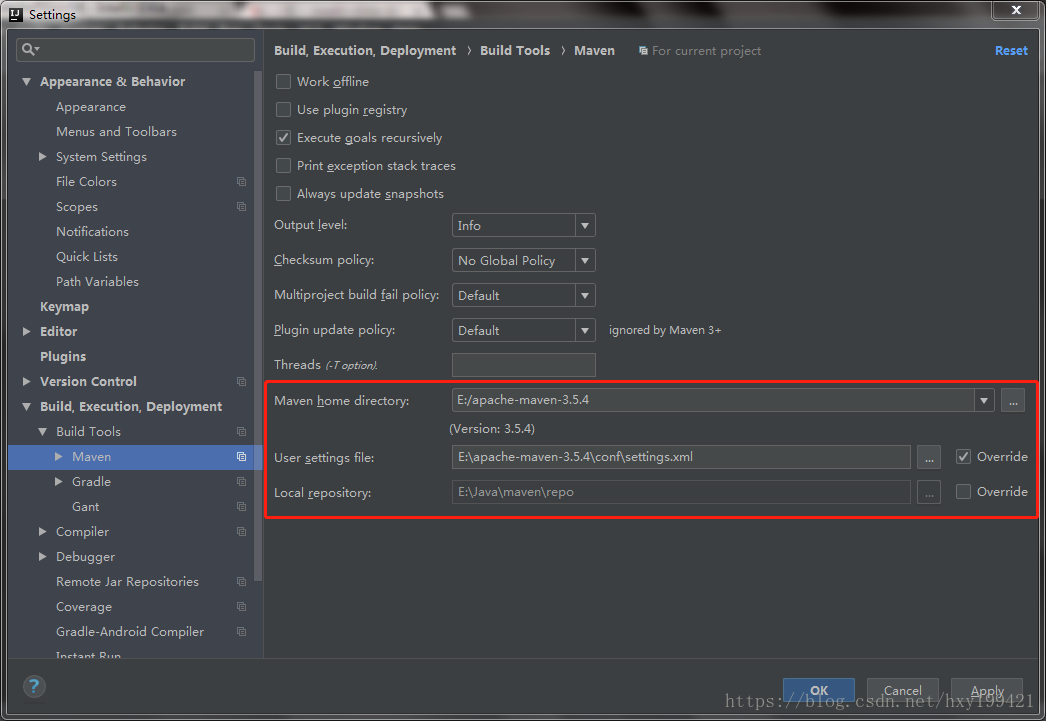Collapse the Build Tools node

[x=43, y=432]
